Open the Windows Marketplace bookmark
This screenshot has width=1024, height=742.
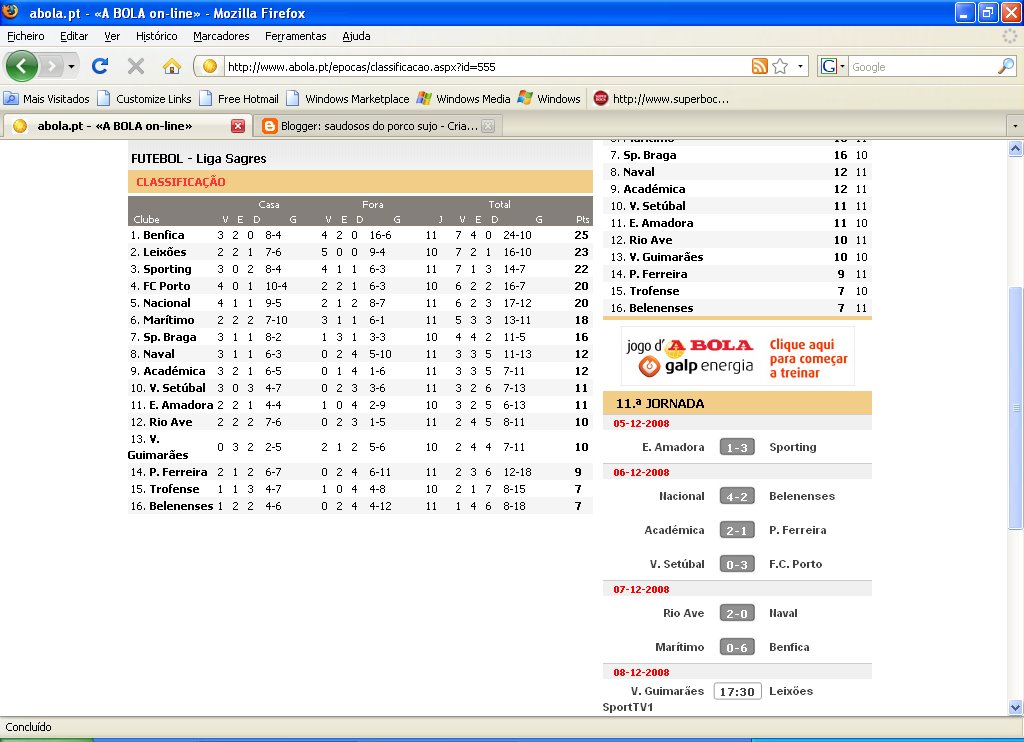point(348,99)
